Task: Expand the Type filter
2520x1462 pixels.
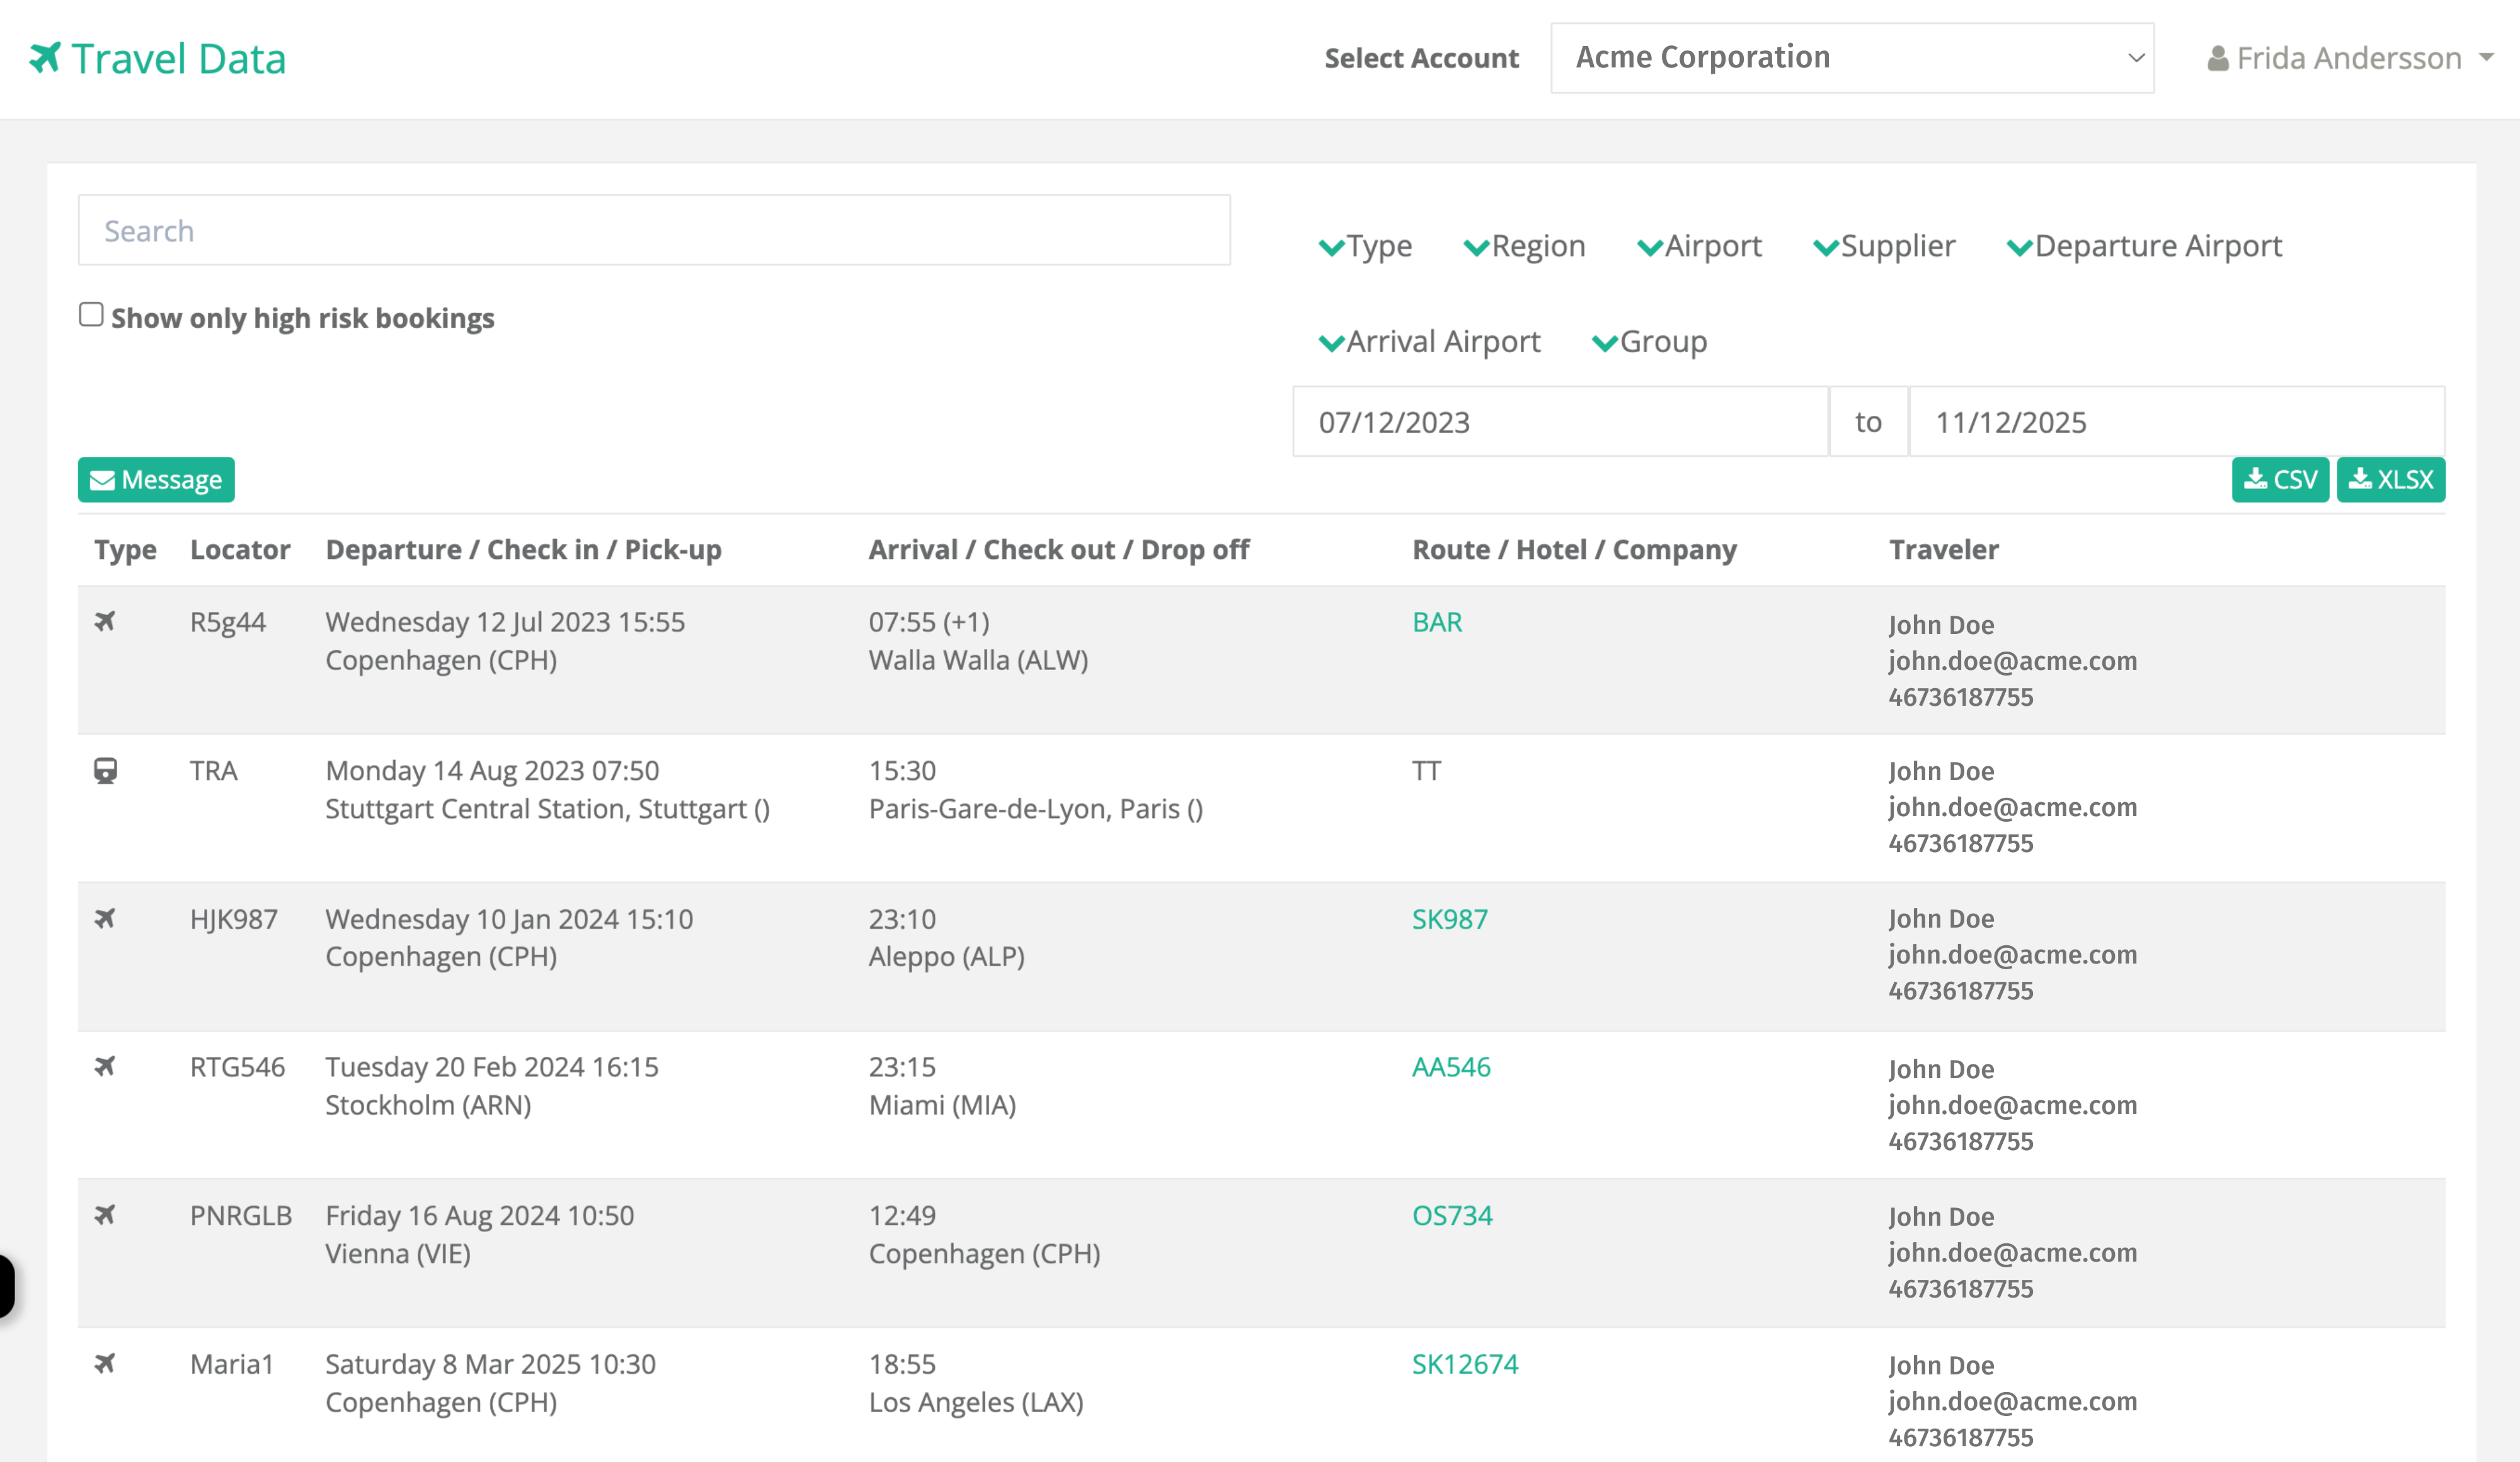Action: pos(1365,246)
